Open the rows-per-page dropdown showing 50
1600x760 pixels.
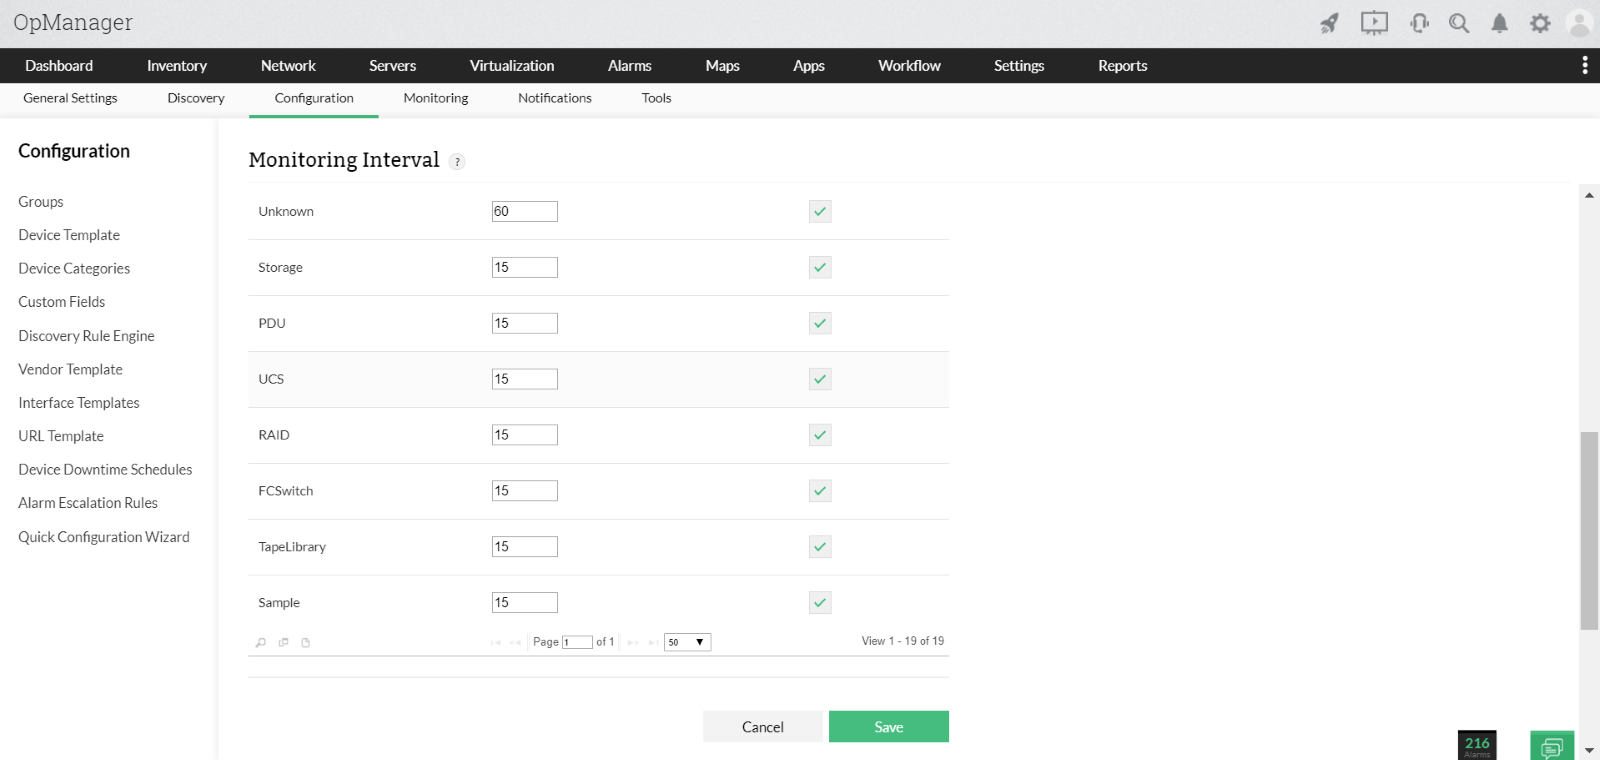[687, 642]
